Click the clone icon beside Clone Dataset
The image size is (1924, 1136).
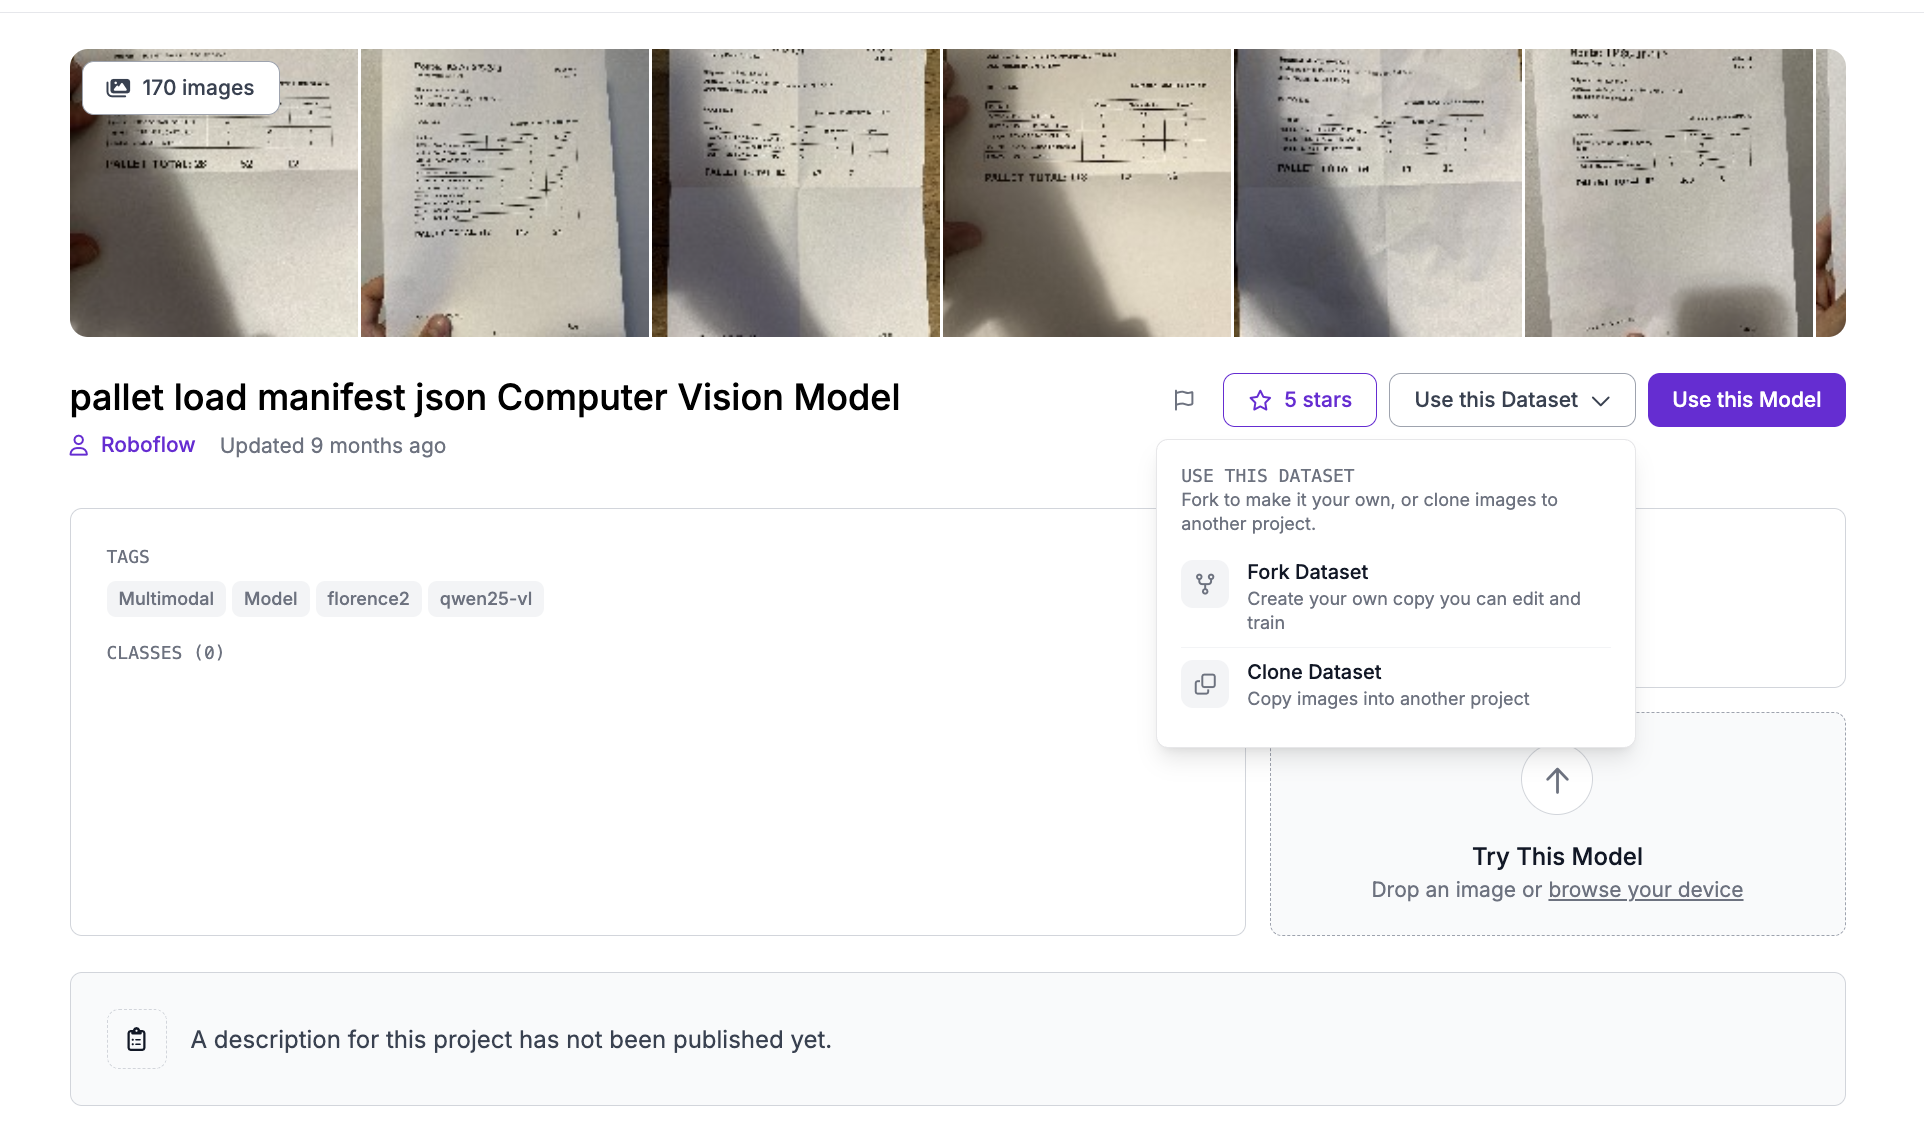[x=1205, y=684]
